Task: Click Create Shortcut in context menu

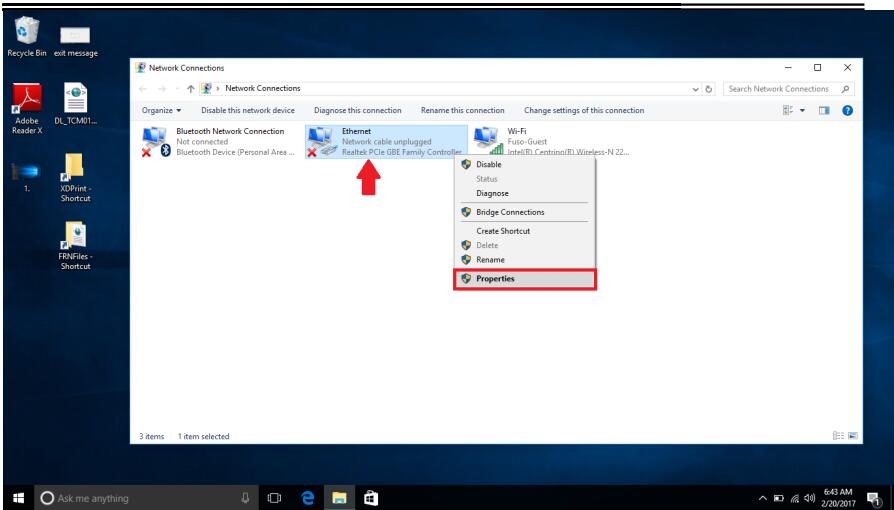Action: click(503, 231)
